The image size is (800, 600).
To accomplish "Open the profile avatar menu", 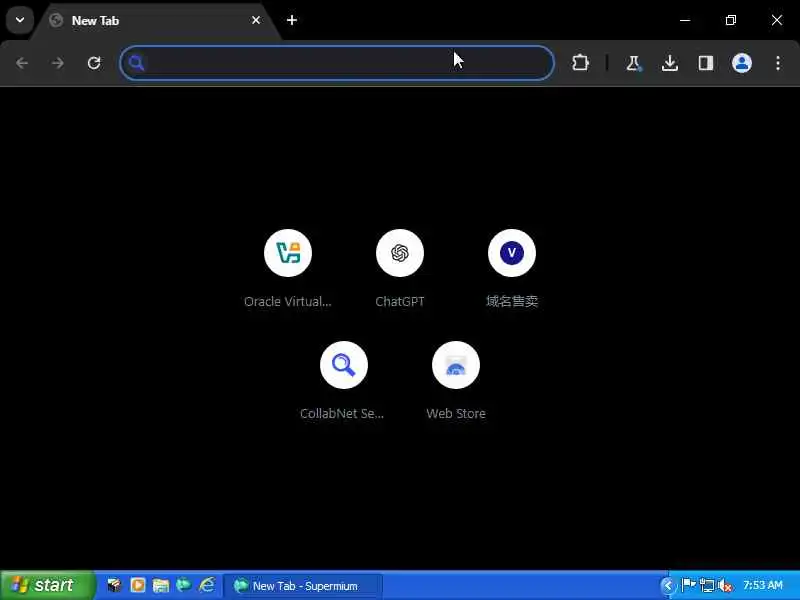I will tap(742, 63).
